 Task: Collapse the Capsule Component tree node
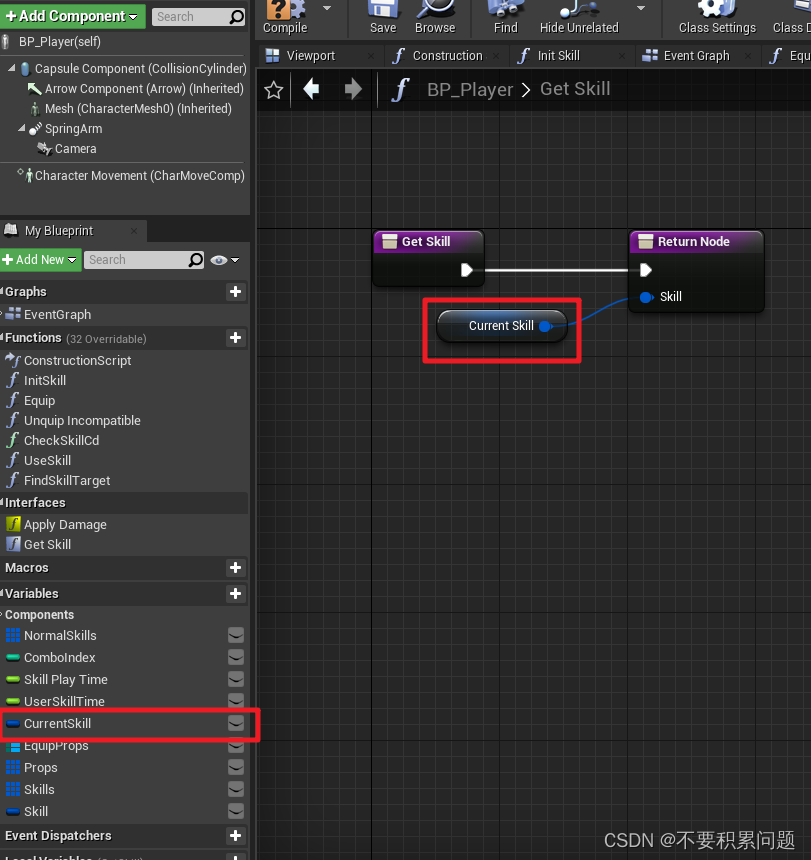12,69
